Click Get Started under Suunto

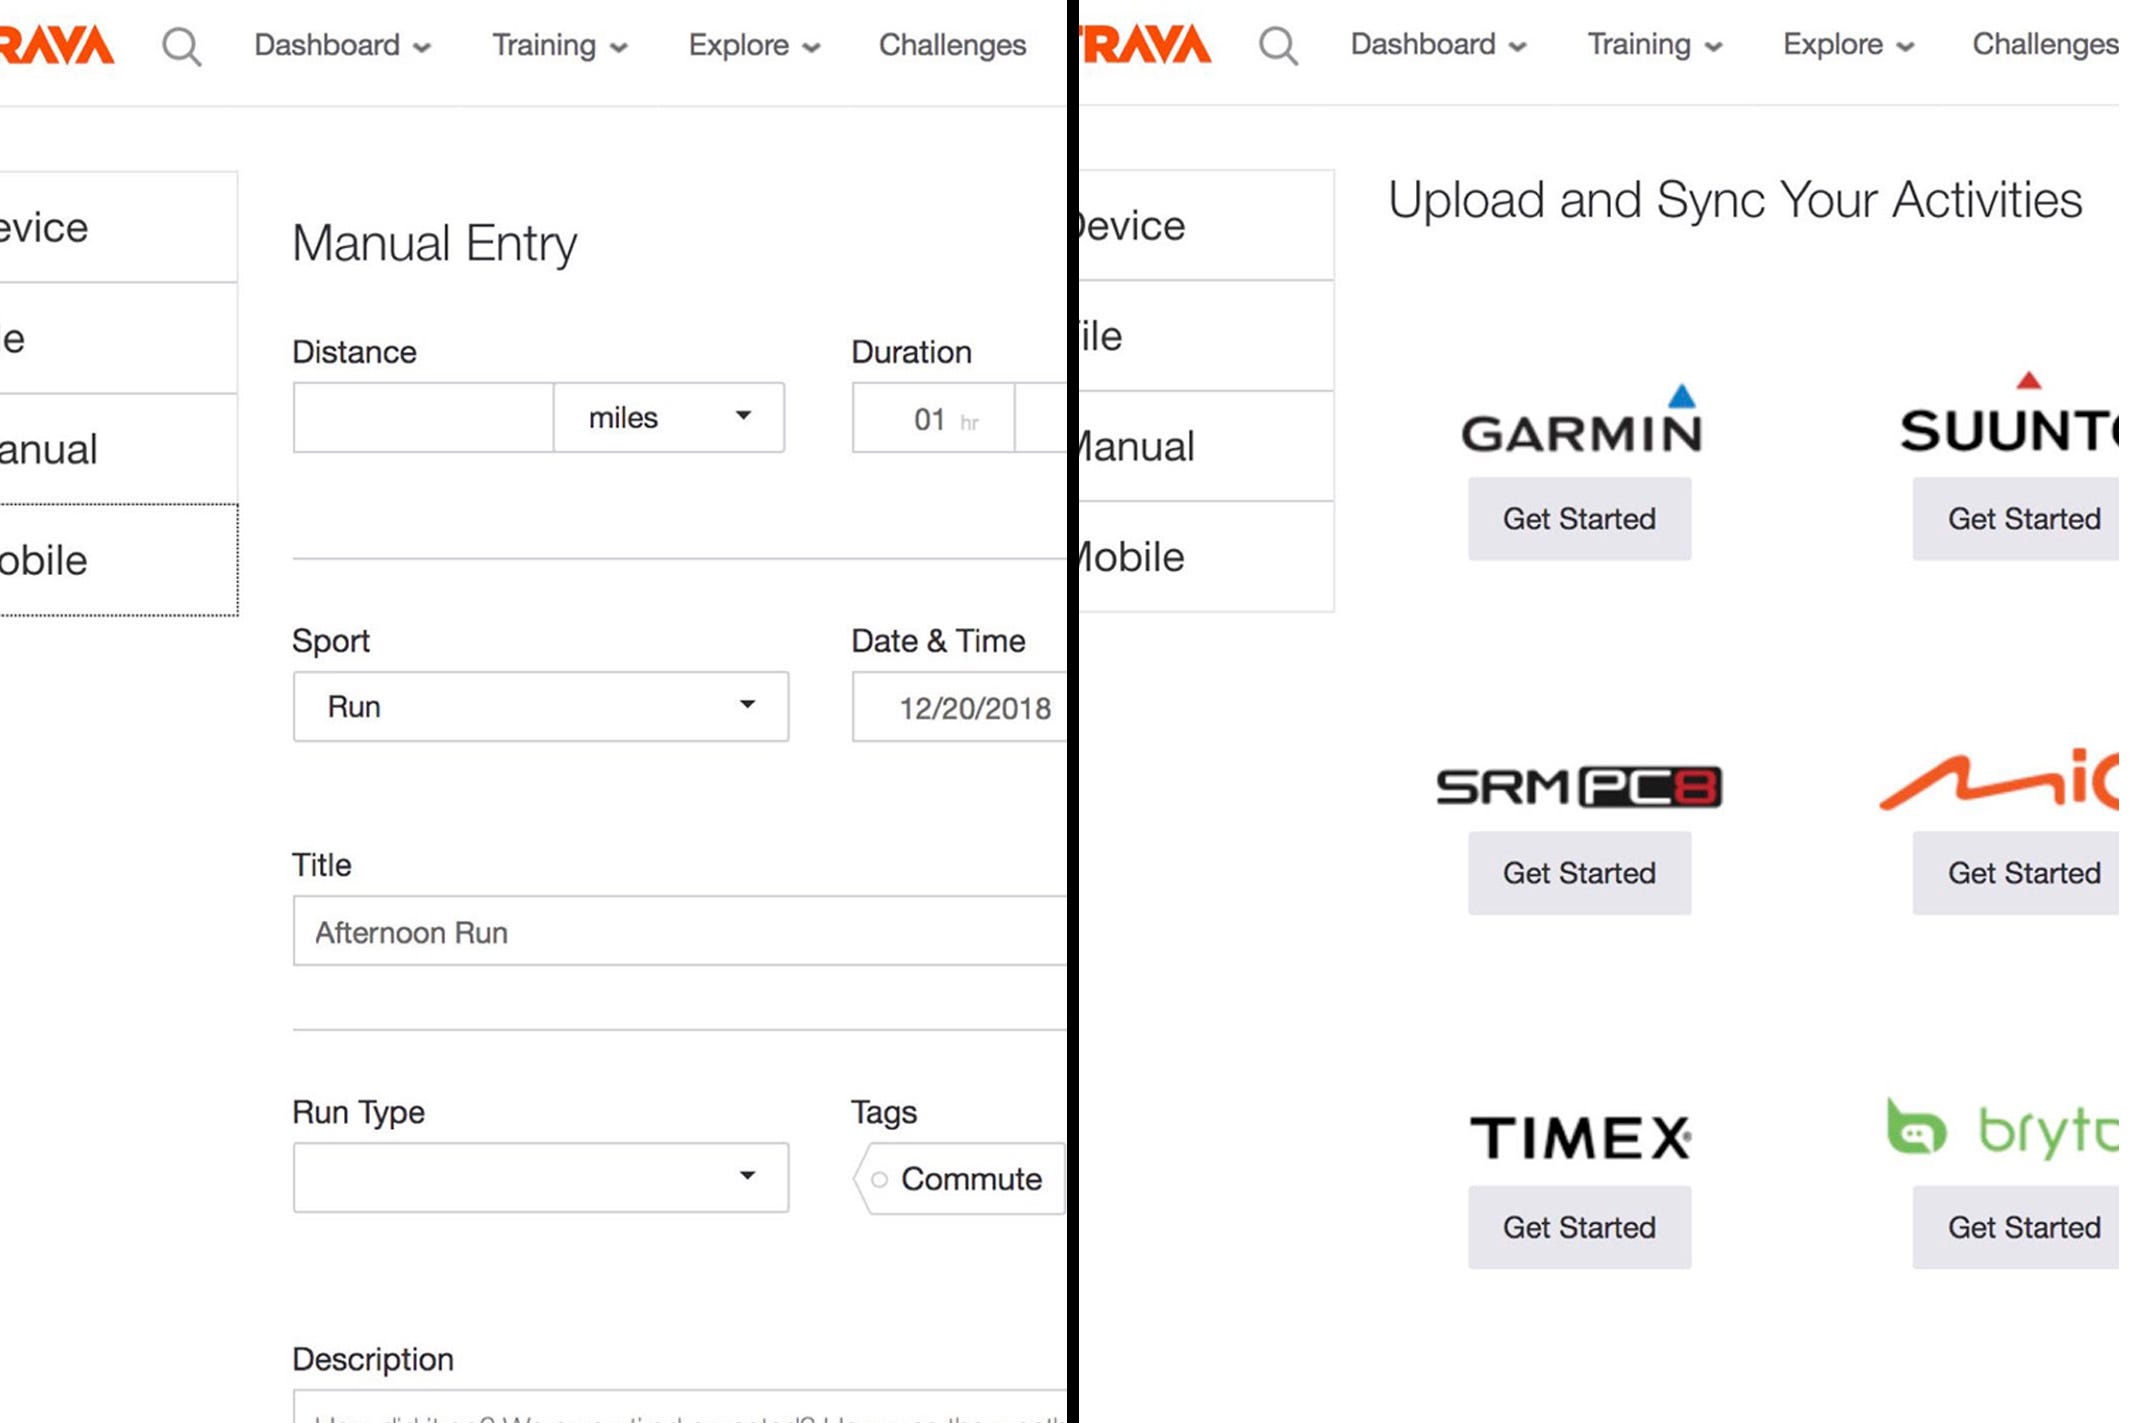pyautogui.click(x=2016, y=518)
